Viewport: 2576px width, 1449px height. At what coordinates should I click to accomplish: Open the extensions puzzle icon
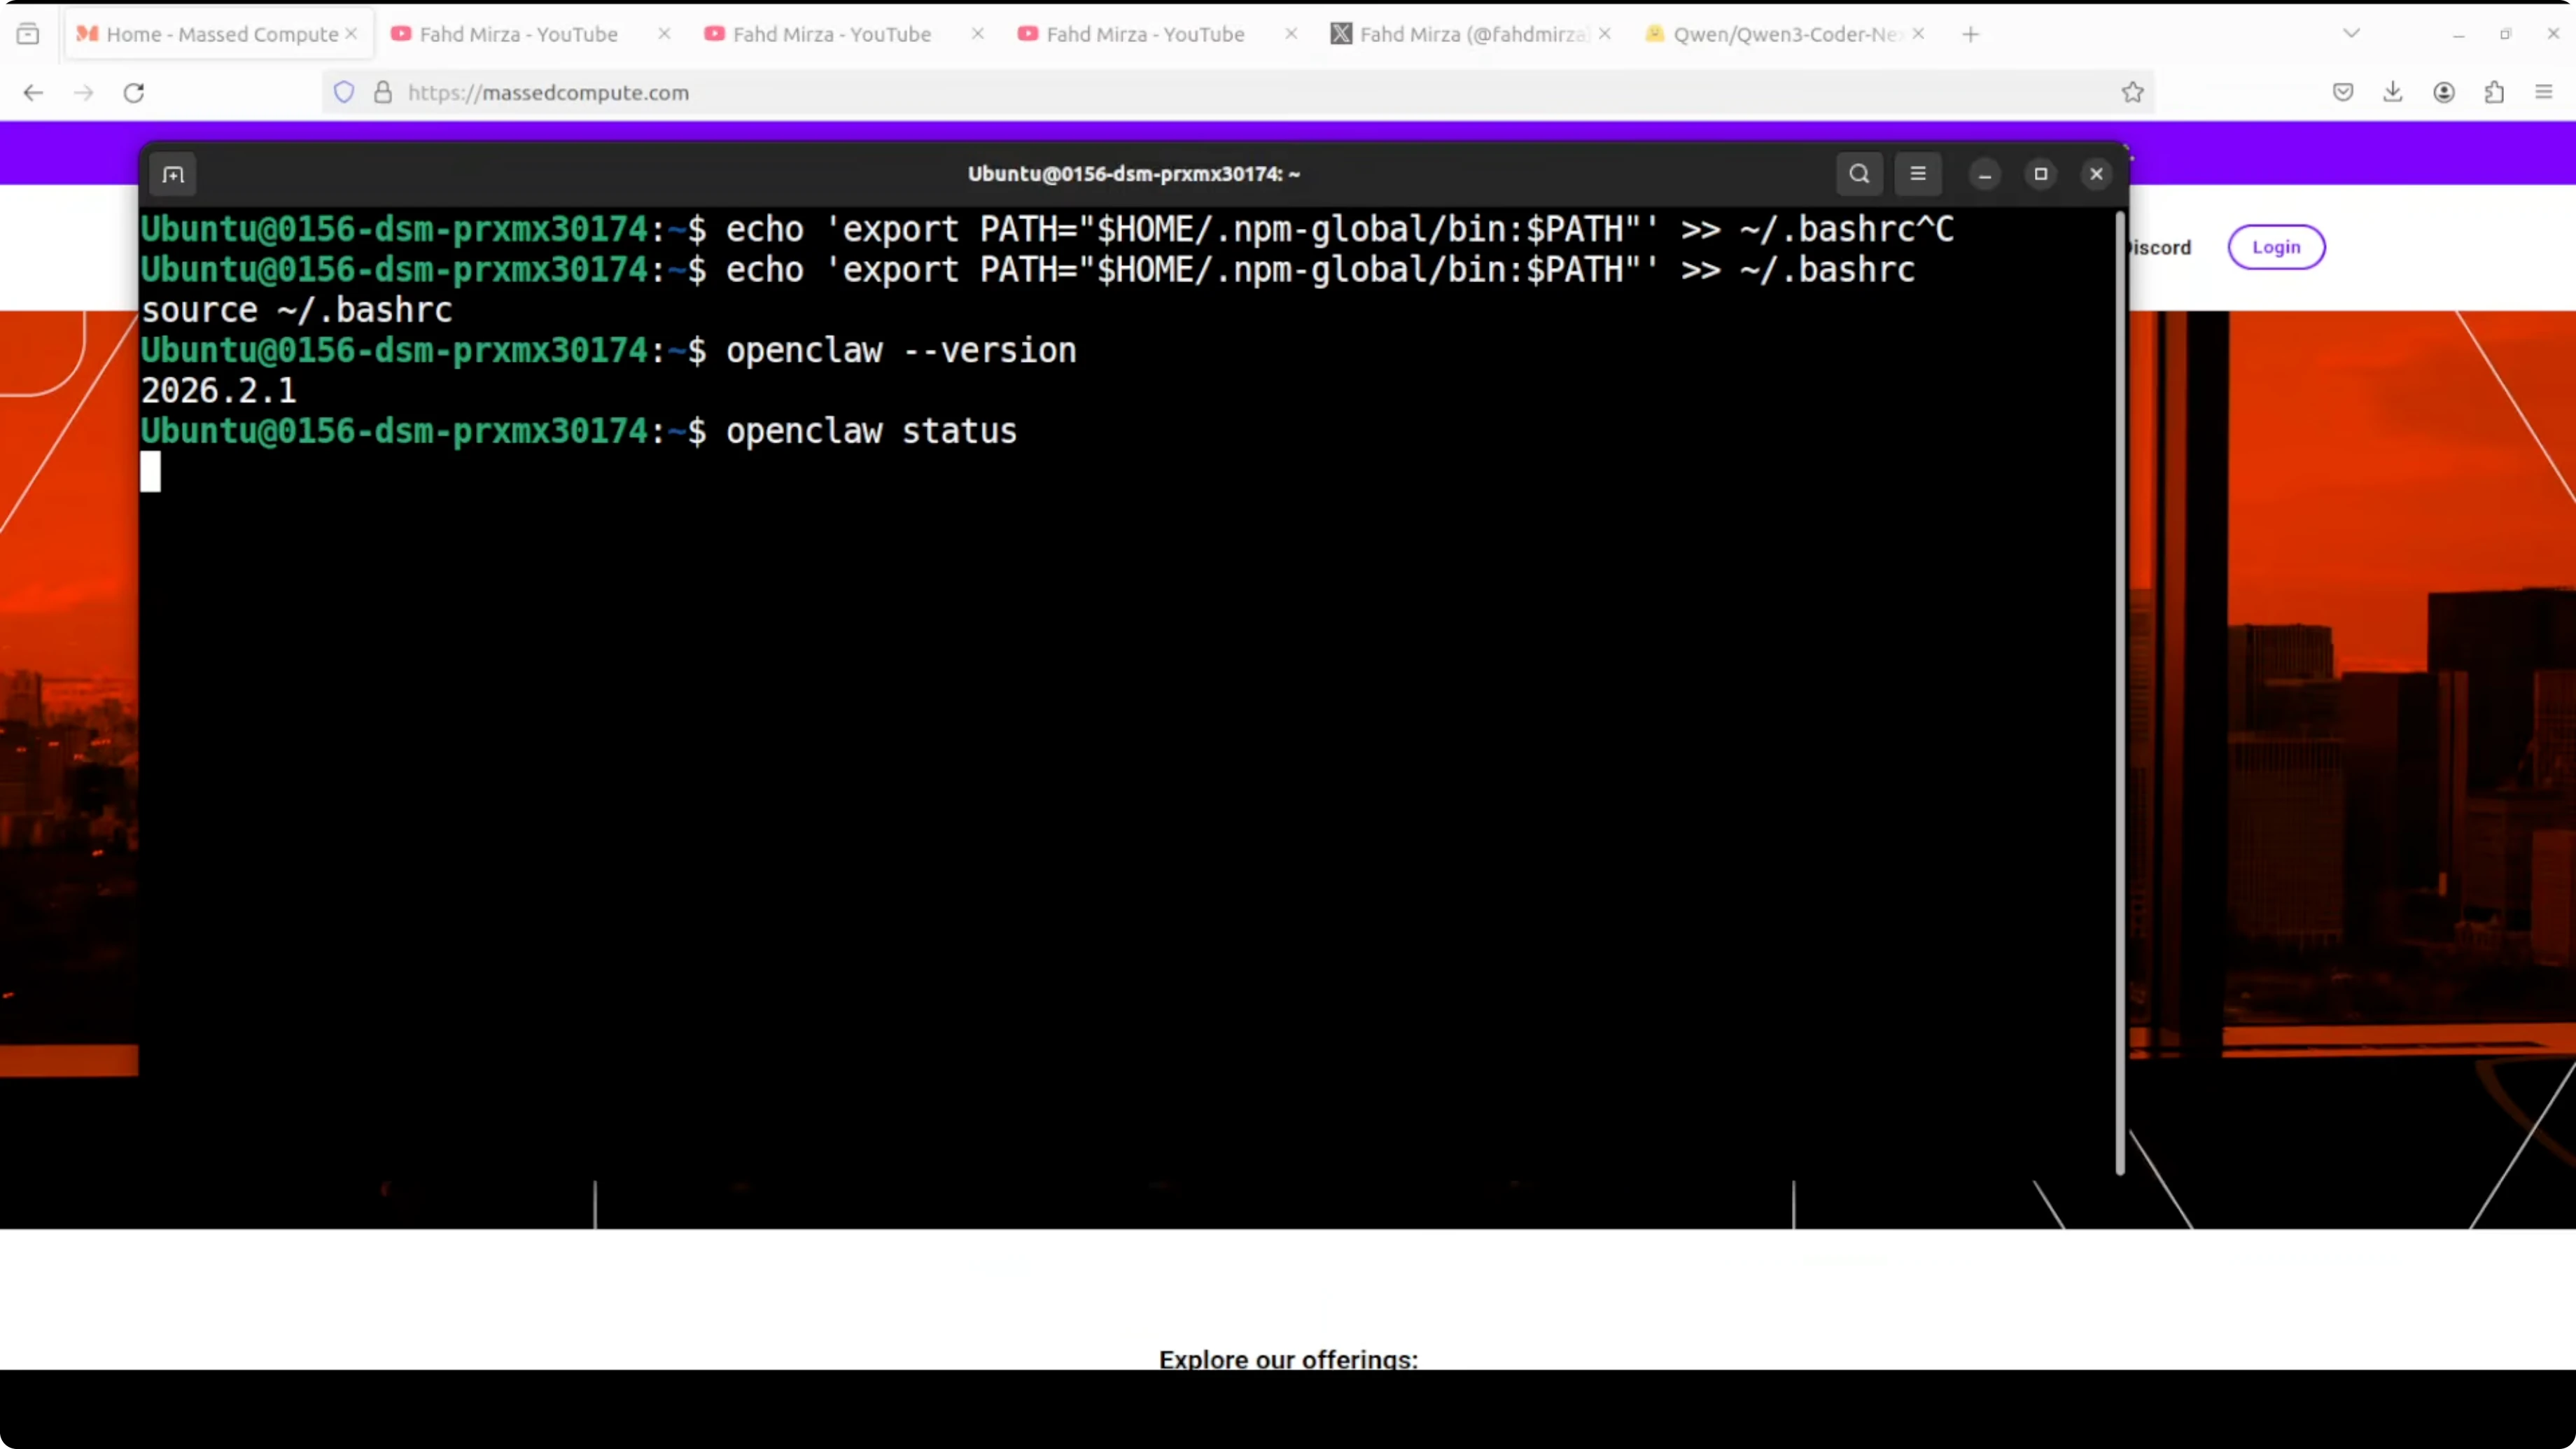[2494, 93]
